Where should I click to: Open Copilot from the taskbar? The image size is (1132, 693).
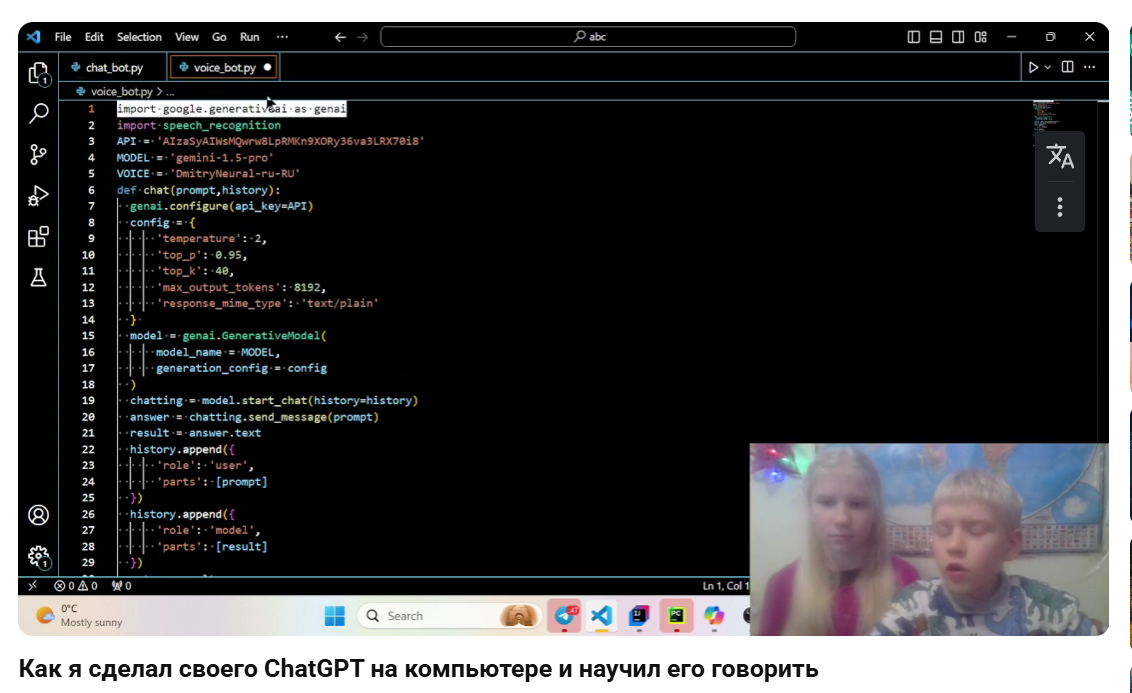click(x=713, y=616)
